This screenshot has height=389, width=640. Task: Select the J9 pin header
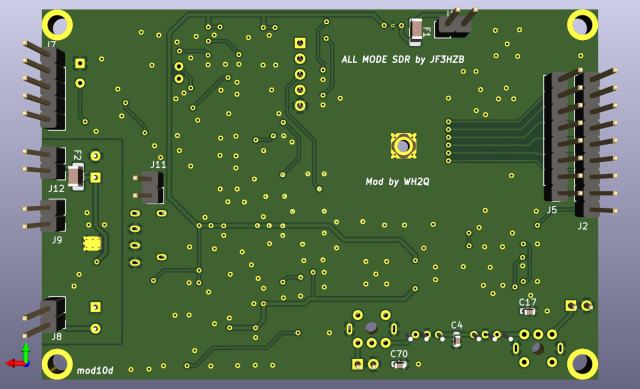pyautogui.click(x=45, y=216)
